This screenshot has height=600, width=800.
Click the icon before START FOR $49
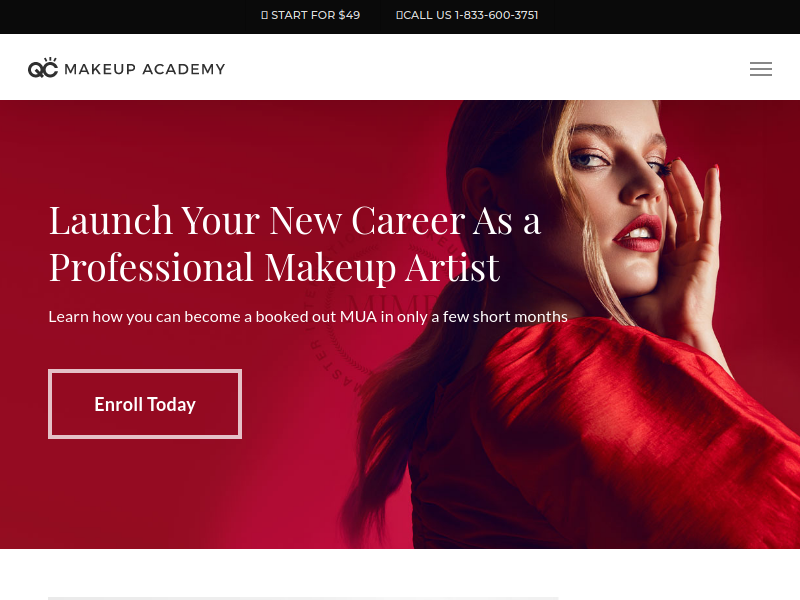[264, 15]
